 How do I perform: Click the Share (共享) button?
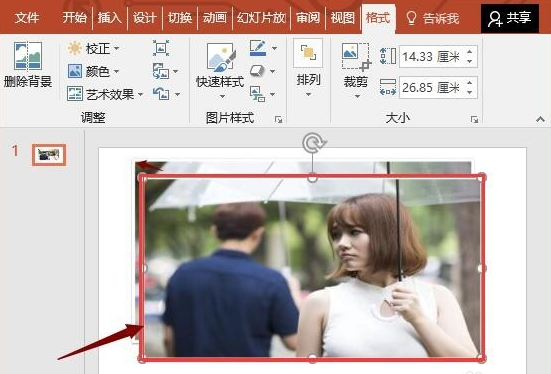pyautogui.click(x=510, y=18)
